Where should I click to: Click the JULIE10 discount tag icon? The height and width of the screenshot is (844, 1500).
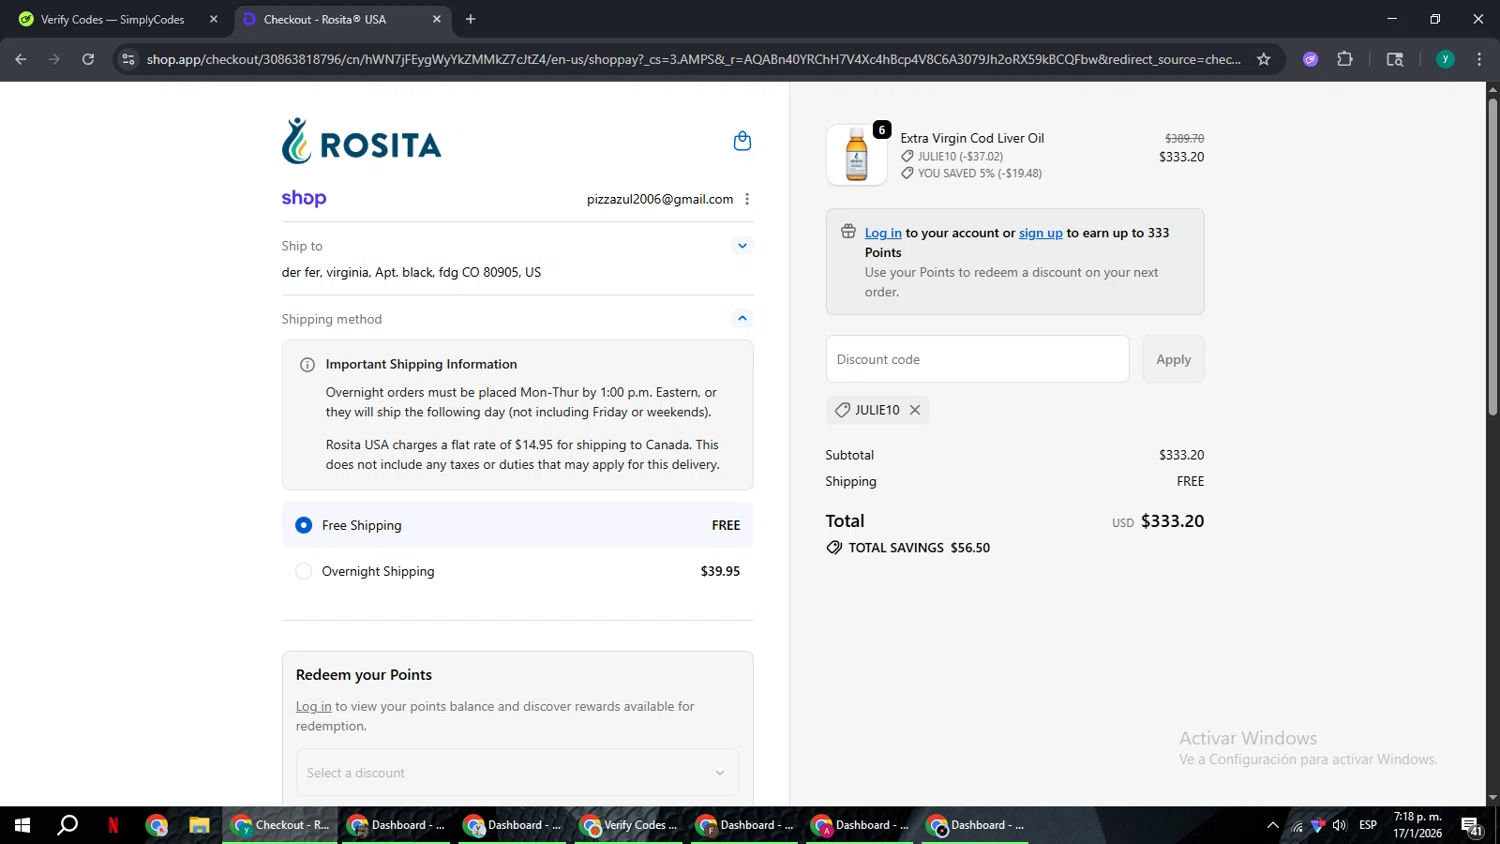tap(842, 410)
